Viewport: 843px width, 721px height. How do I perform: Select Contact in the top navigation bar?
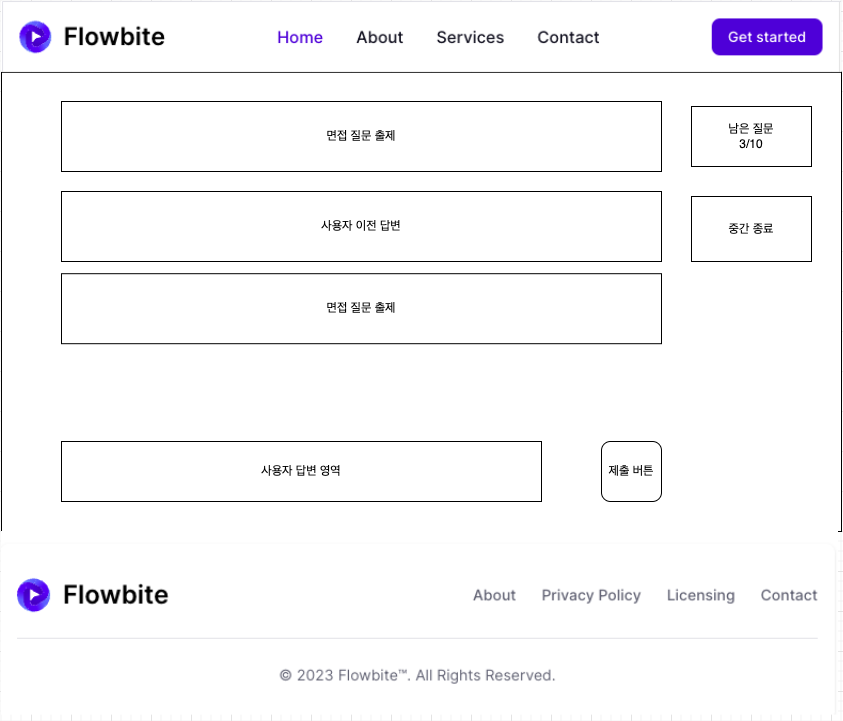[x=568, y=37]
